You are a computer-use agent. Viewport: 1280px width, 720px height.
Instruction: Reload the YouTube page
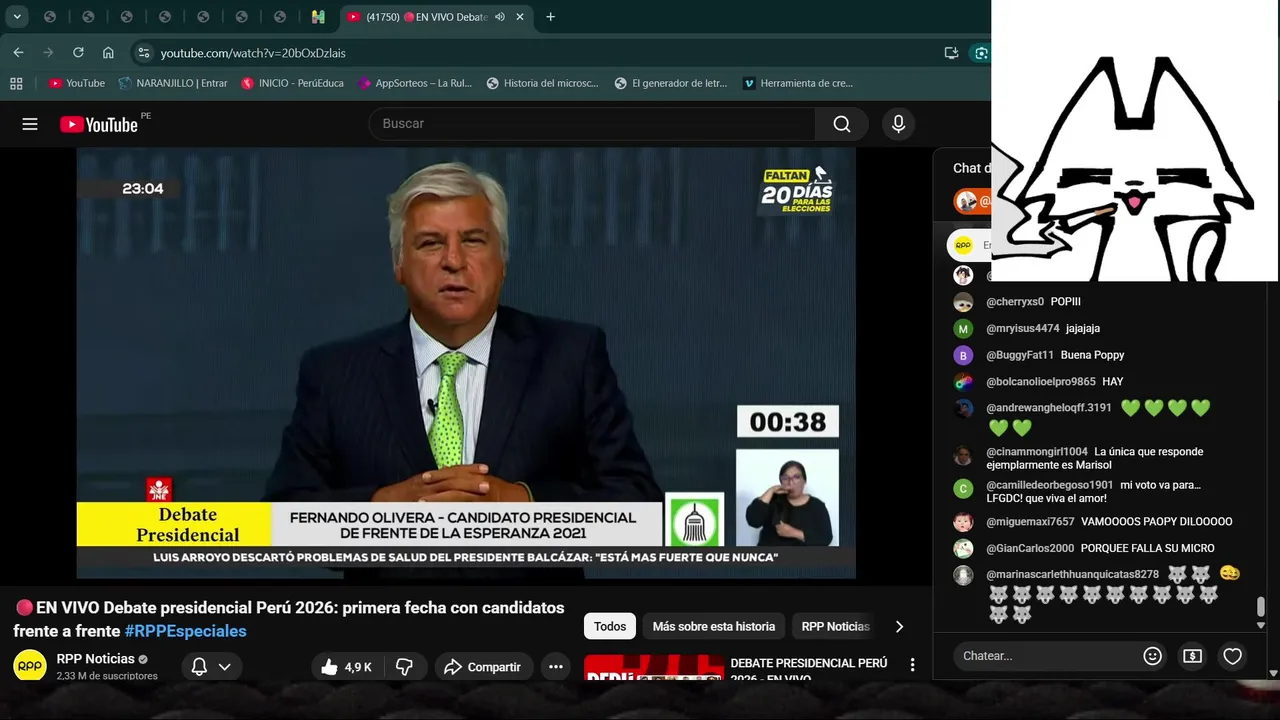tap(78, 53)
